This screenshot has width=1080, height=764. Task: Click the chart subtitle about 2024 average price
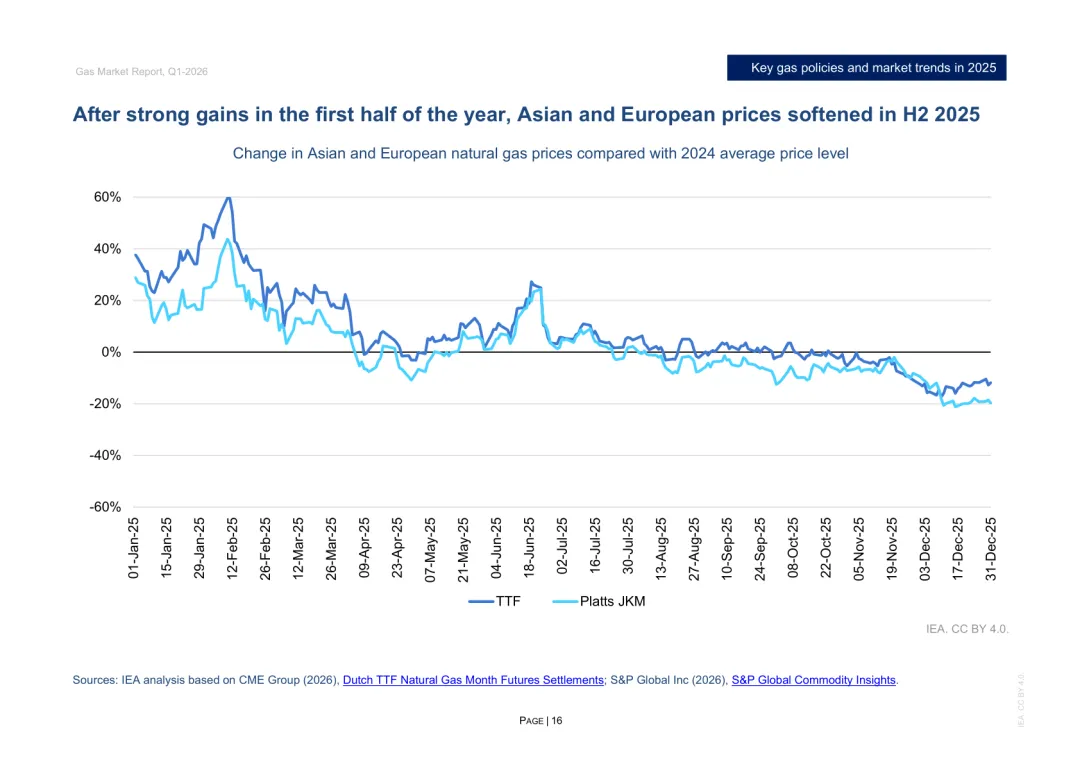click(x=540, y=154)
